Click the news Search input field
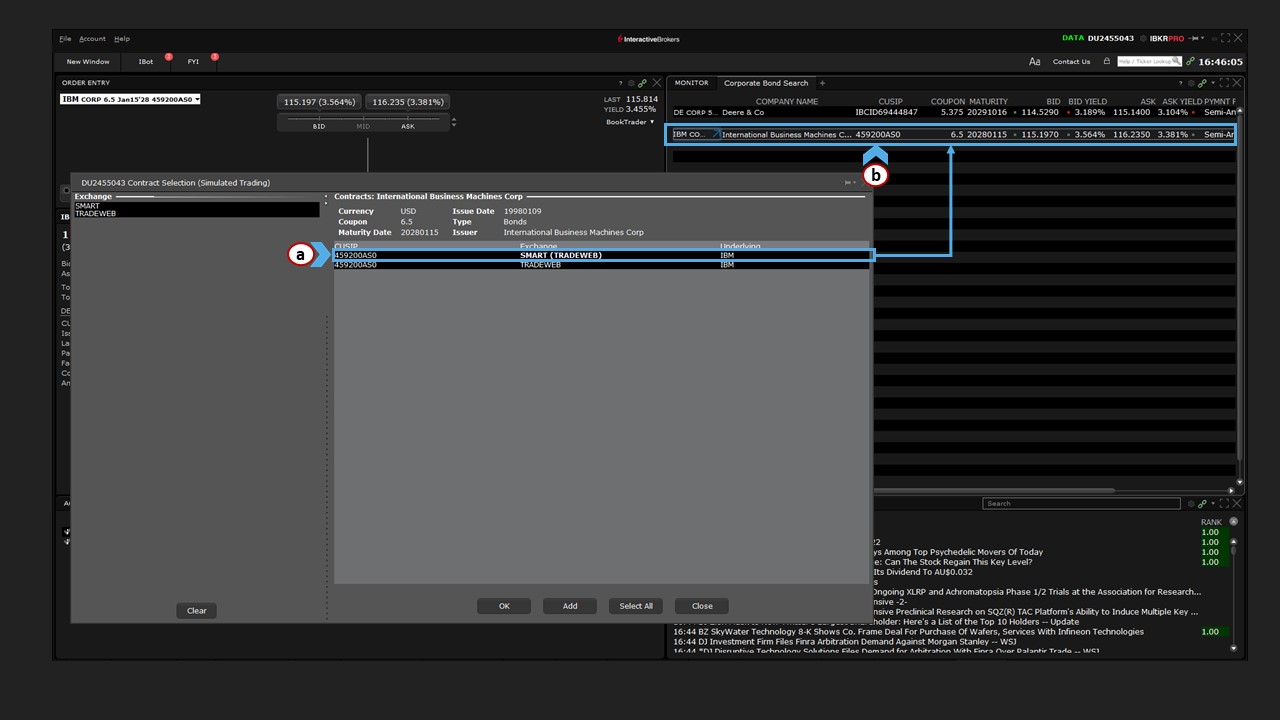1280x720 pixels. 1067,504
